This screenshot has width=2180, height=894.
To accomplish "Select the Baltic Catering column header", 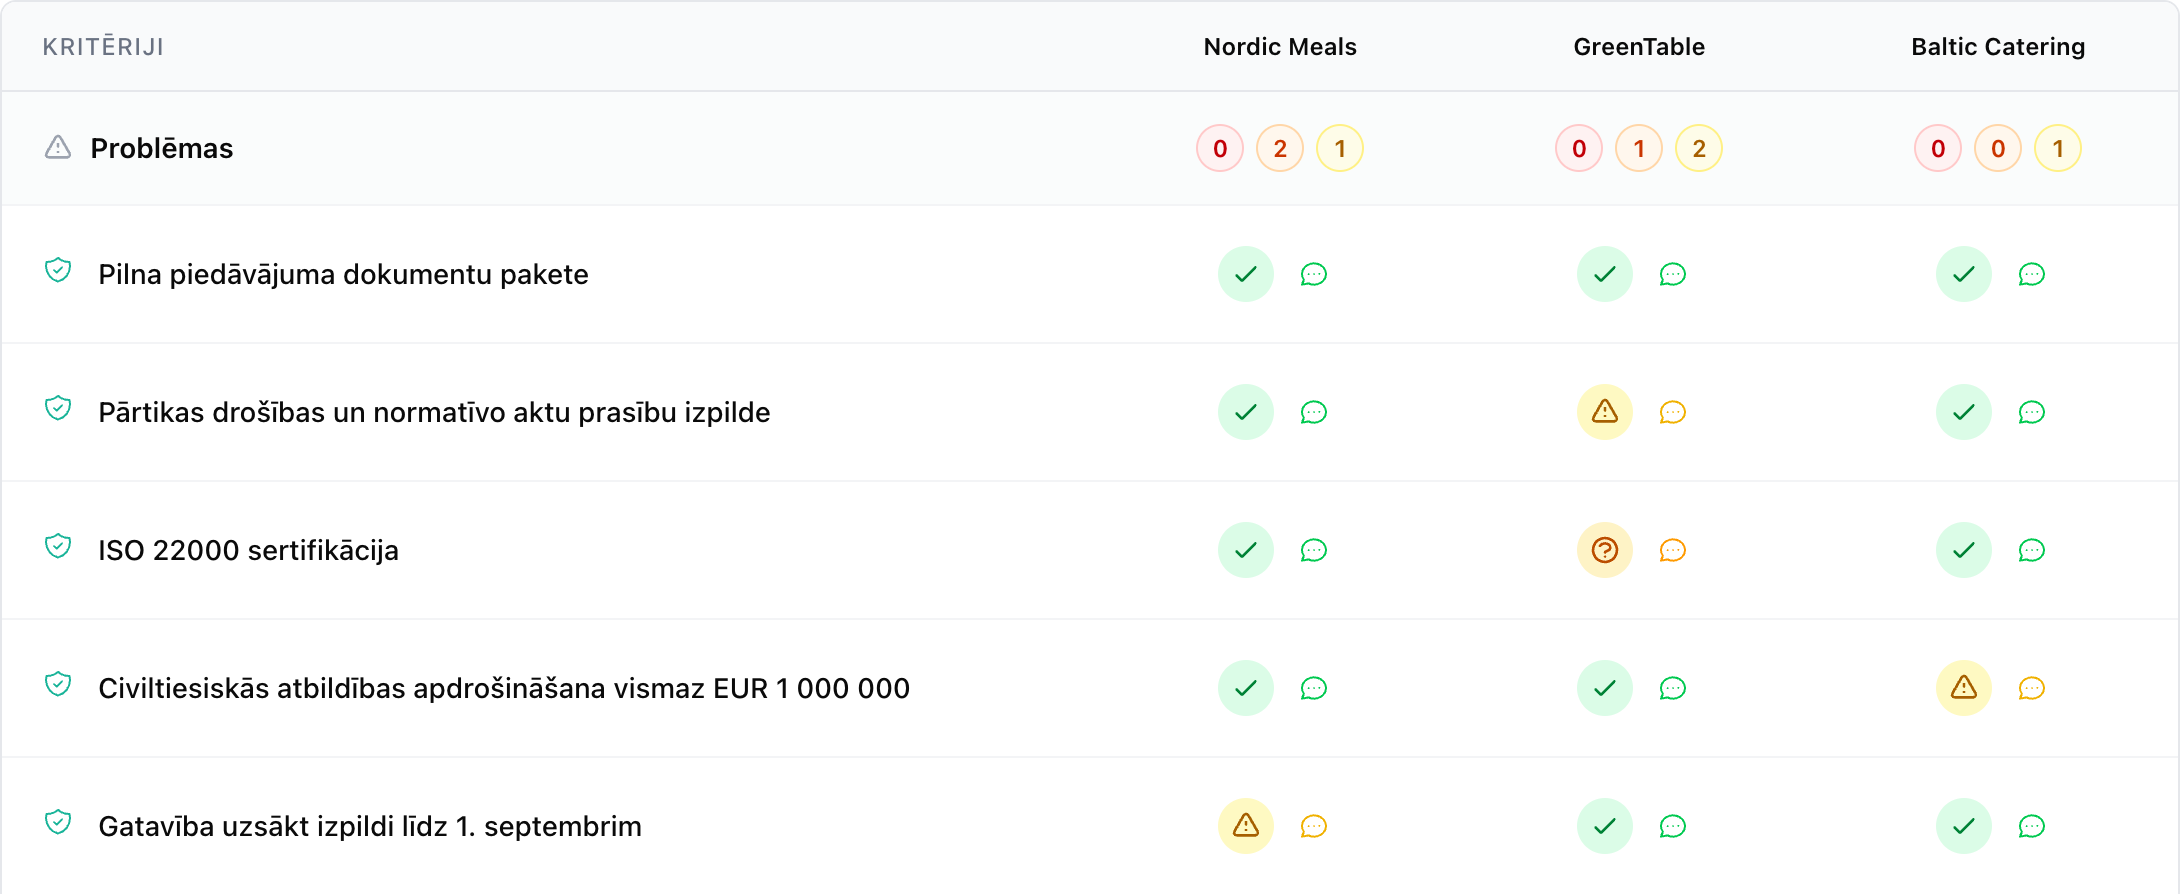I will coord(1997,47).
